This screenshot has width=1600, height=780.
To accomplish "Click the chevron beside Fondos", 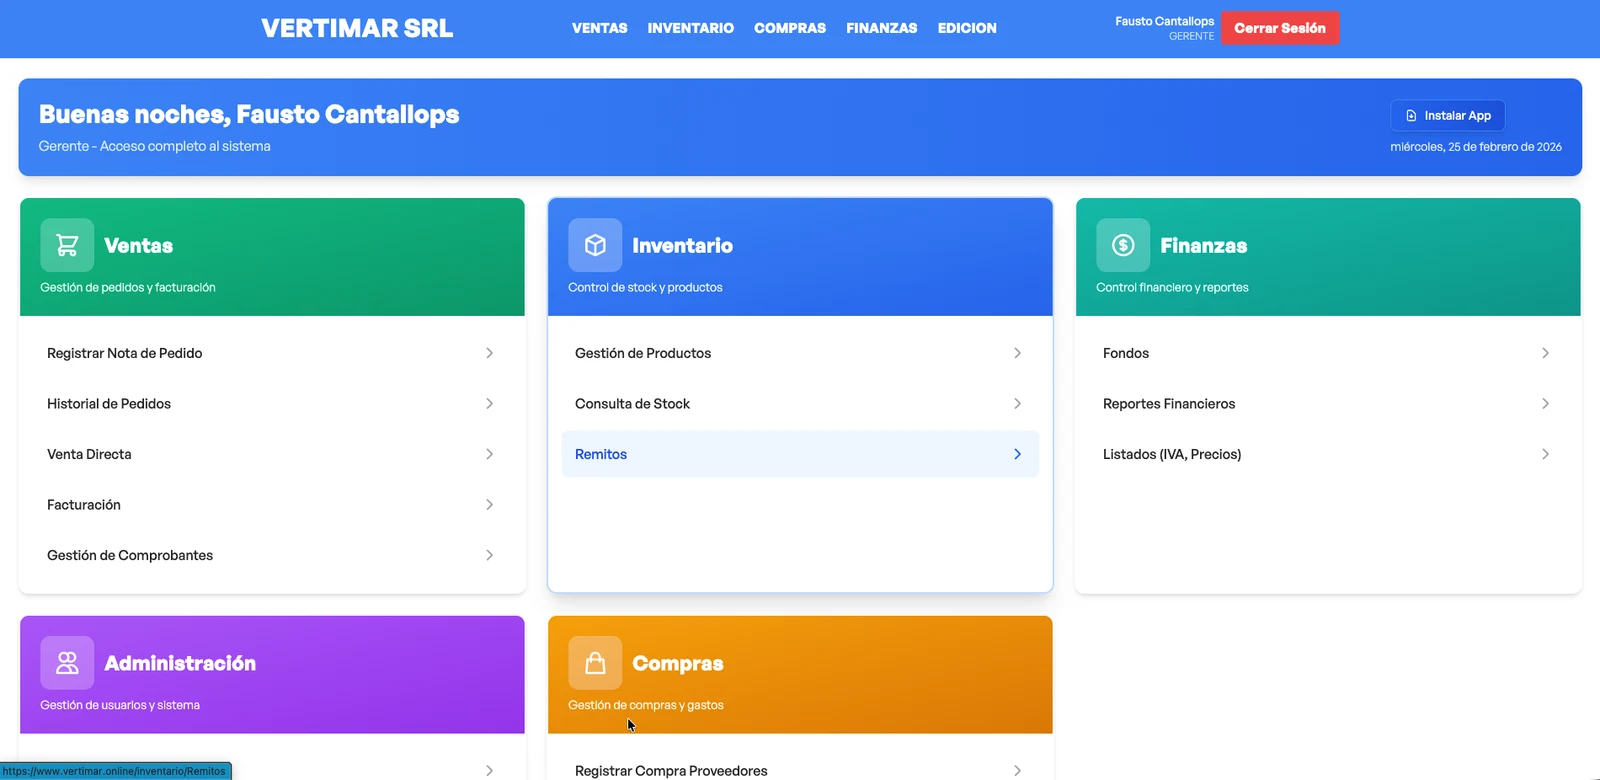I will [x=1545, y=353].
